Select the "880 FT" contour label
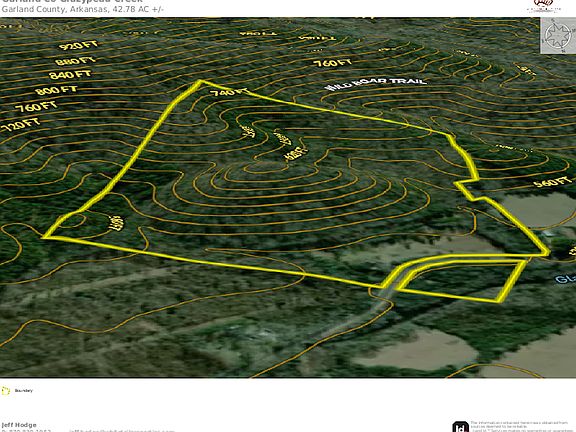The width and height of the screenshot is (576, 432). click(x=75, y=61)
